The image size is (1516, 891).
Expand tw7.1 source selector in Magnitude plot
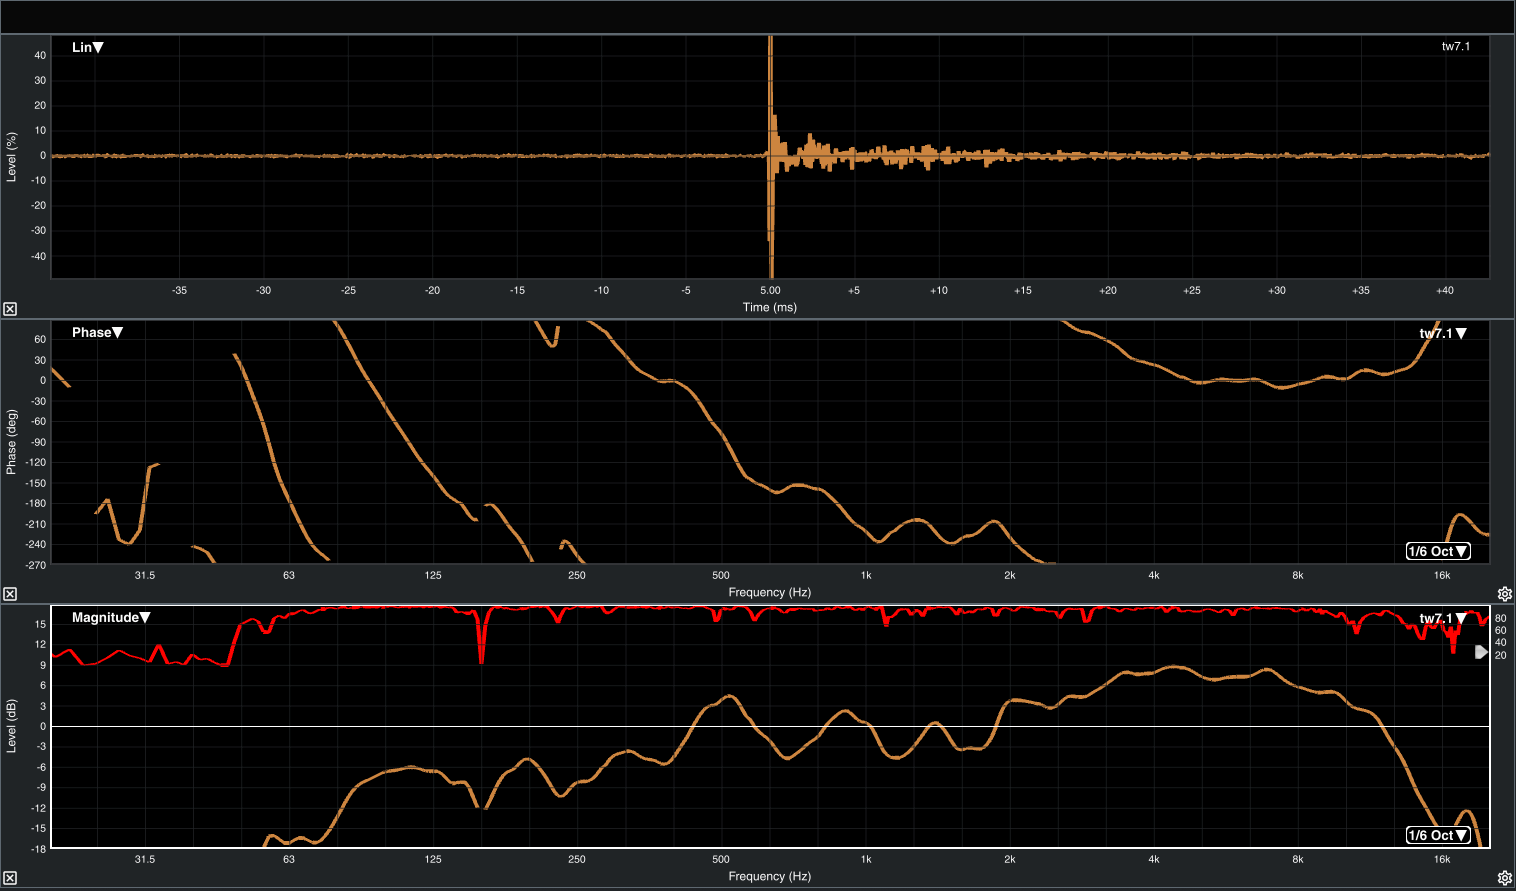1443,618
